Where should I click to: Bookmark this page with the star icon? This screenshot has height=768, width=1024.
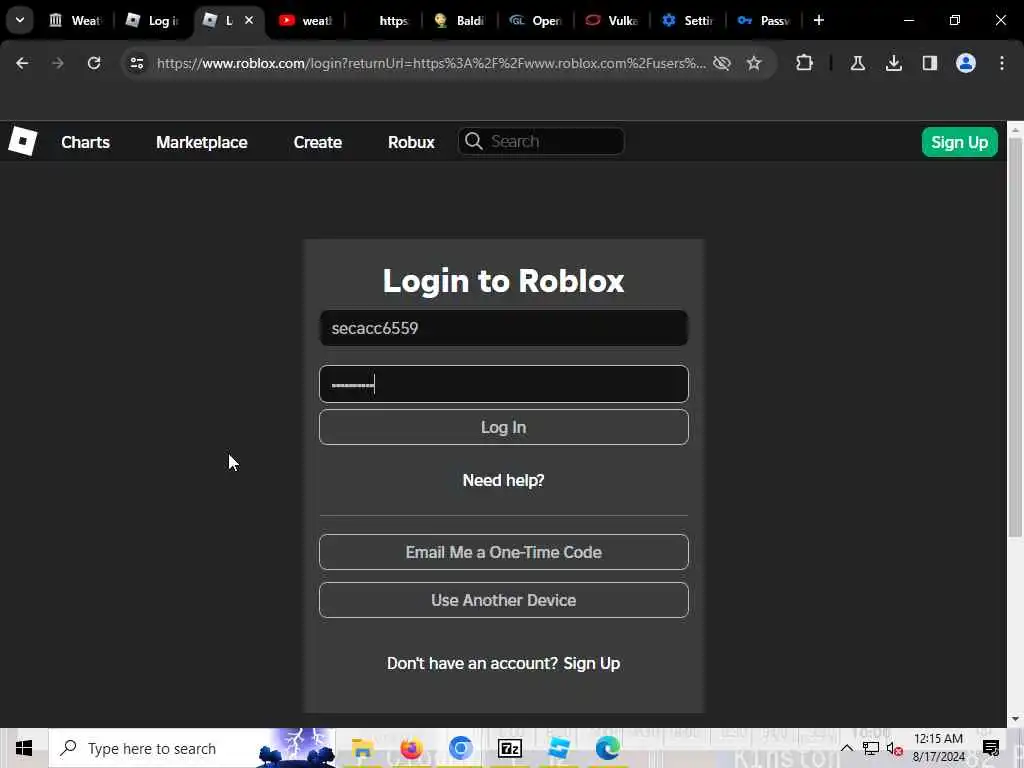pyautogui.click(x=754, y=63)
